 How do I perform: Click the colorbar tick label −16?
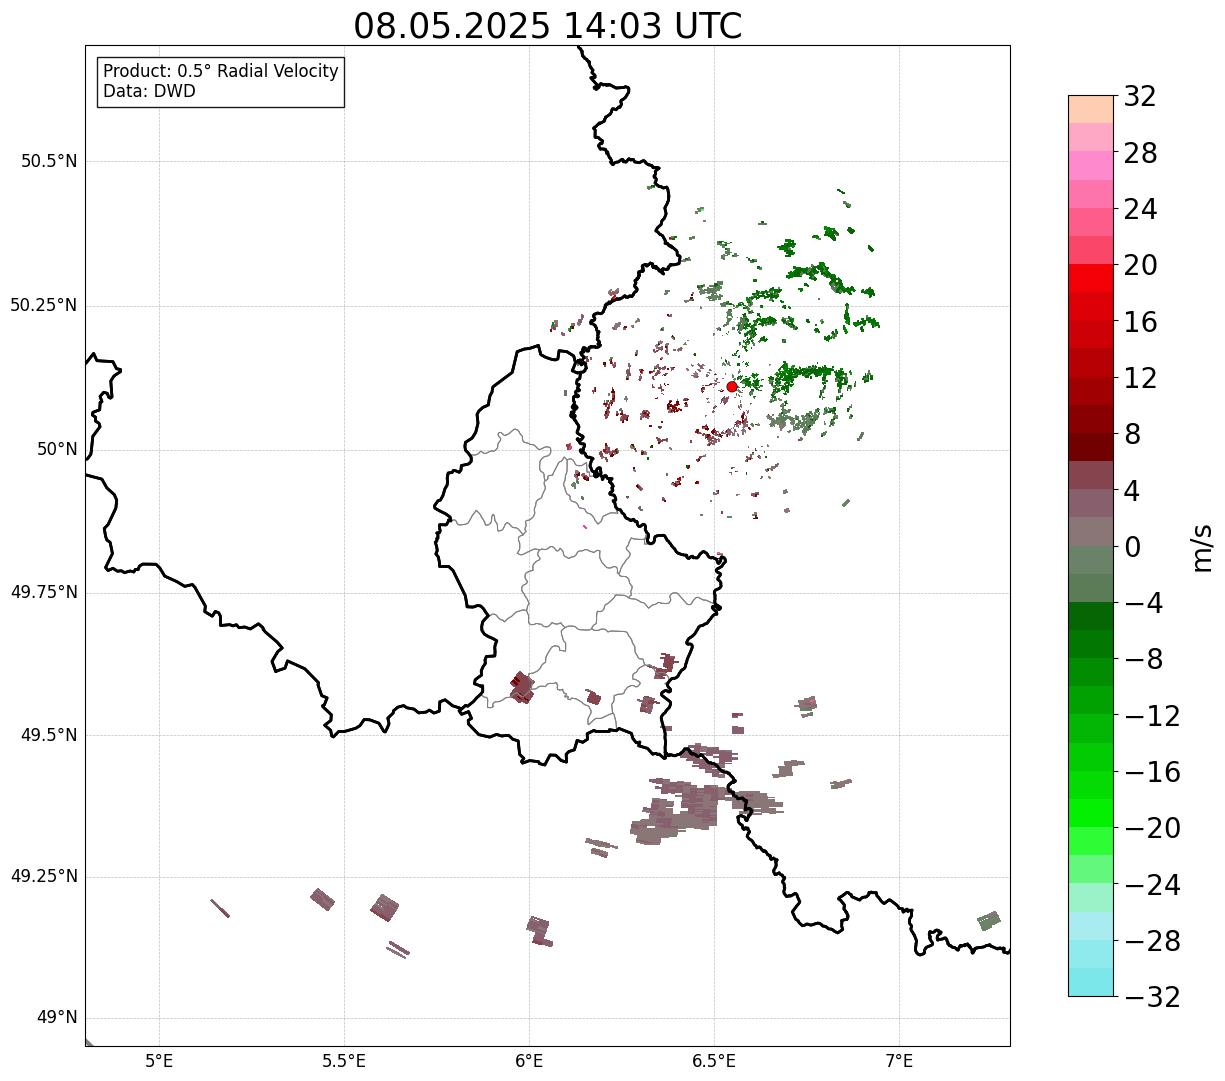[x=1152, y=772]
